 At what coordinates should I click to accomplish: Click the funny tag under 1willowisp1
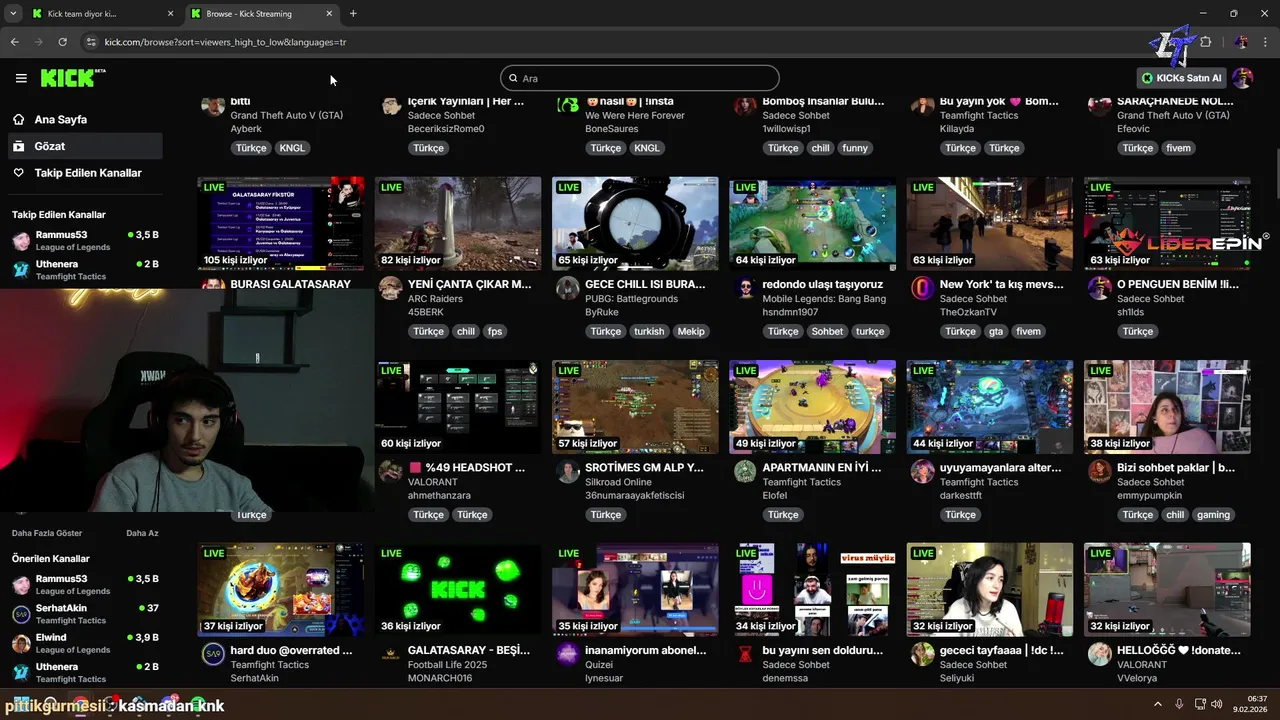click(x=855, y=148)
